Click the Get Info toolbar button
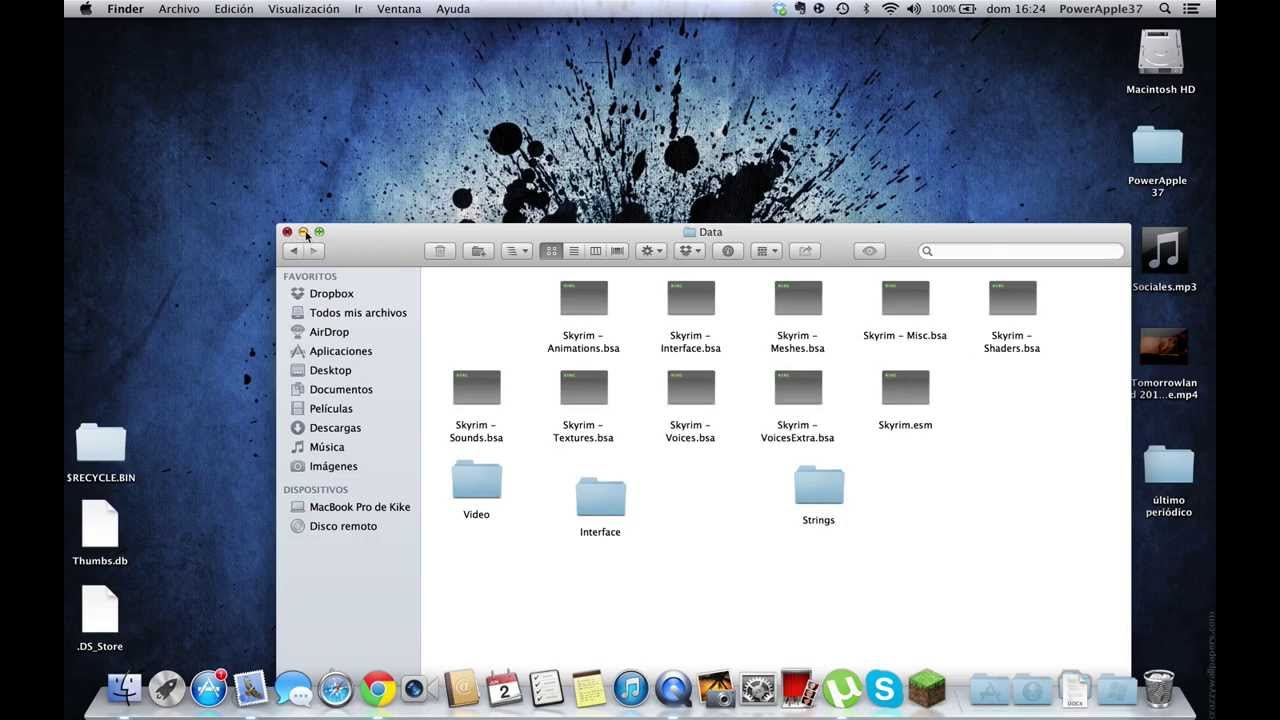Screen dimensions: 1280x720 coord(728,251)
